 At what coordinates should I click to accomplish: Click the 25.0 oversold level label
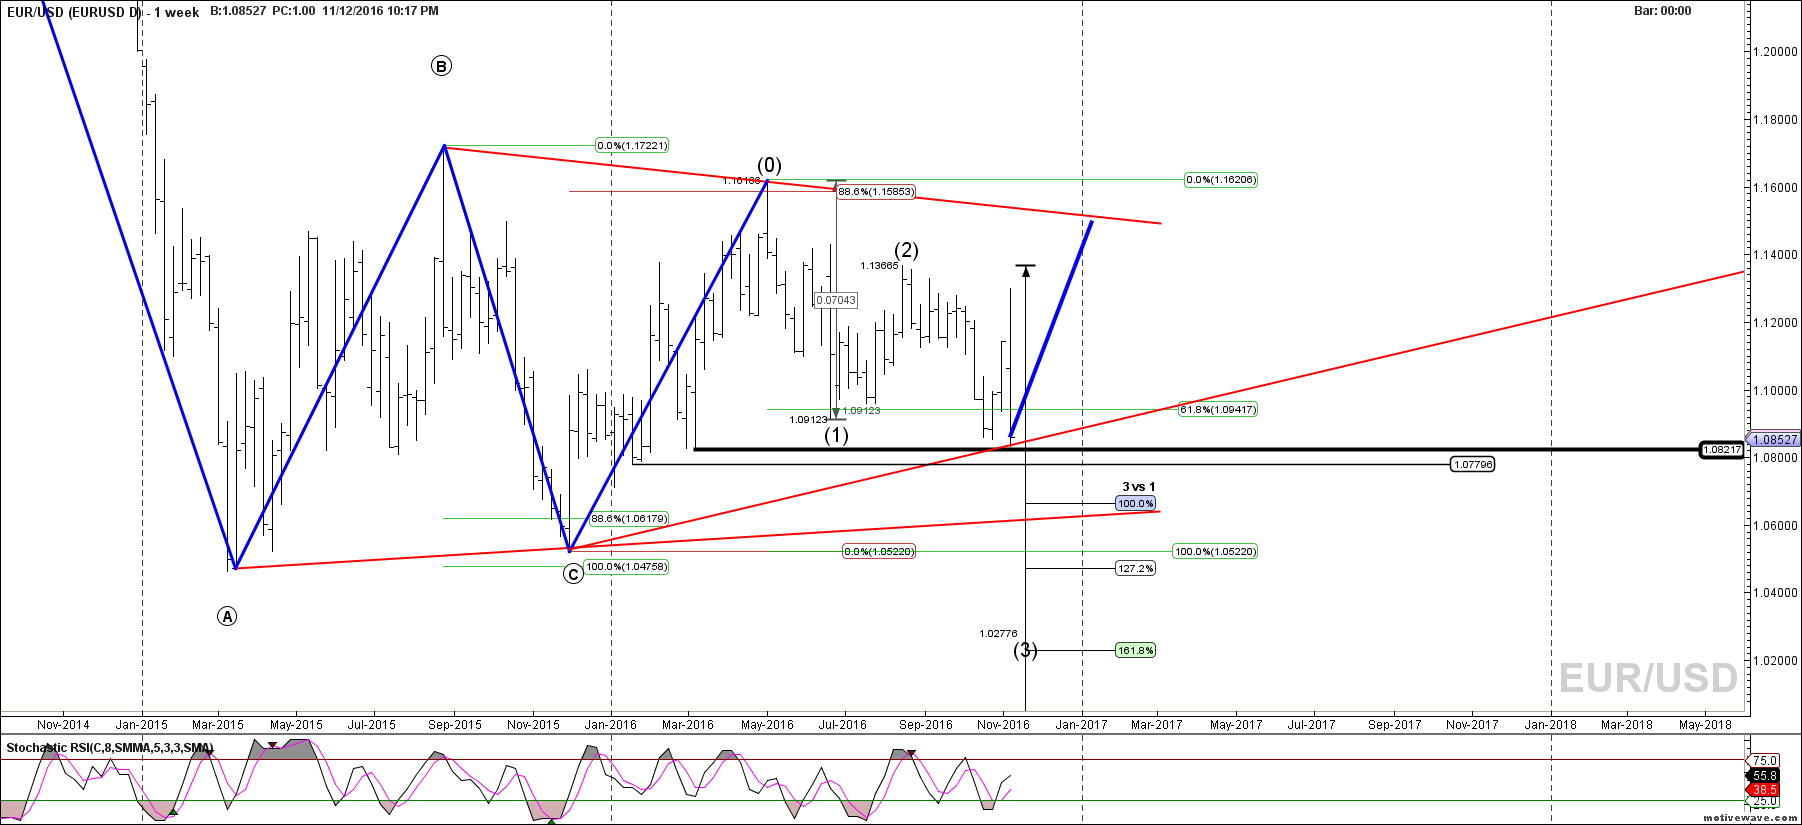(x=1765, y=802)
